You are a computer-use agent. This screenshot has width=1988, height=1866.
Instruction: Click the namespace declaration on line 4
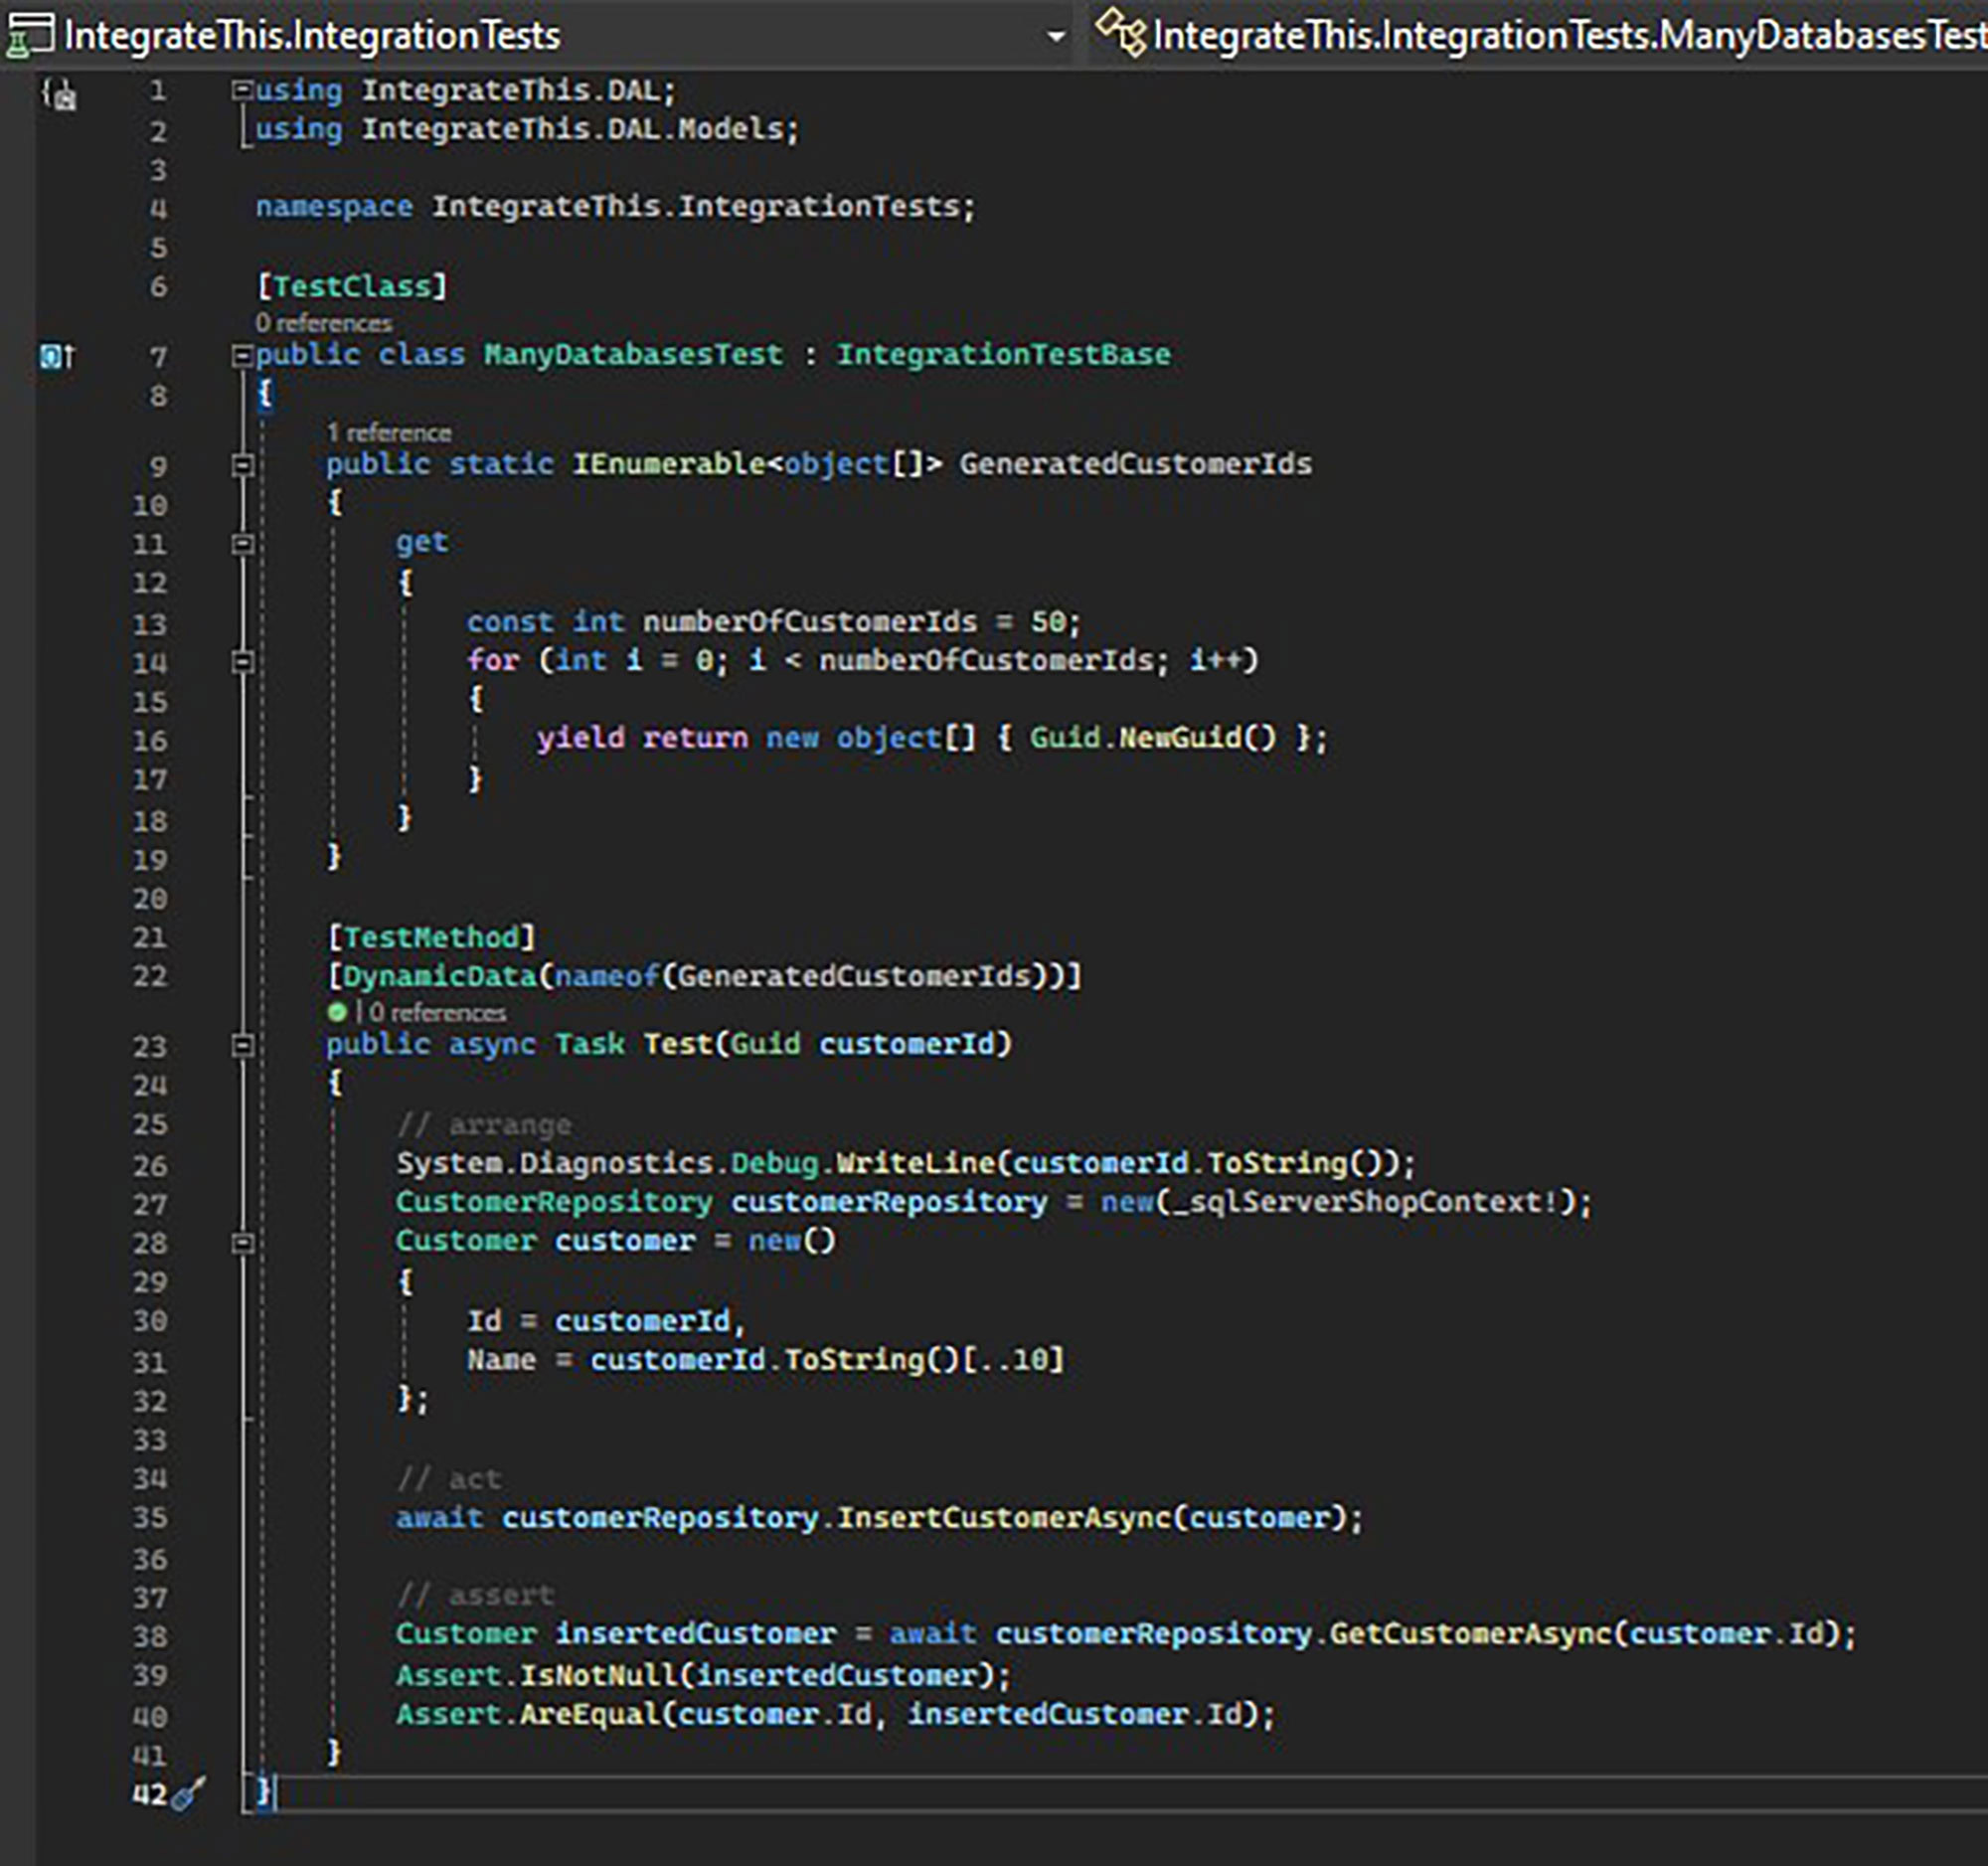pyautogui.click(x=615, y=207)
